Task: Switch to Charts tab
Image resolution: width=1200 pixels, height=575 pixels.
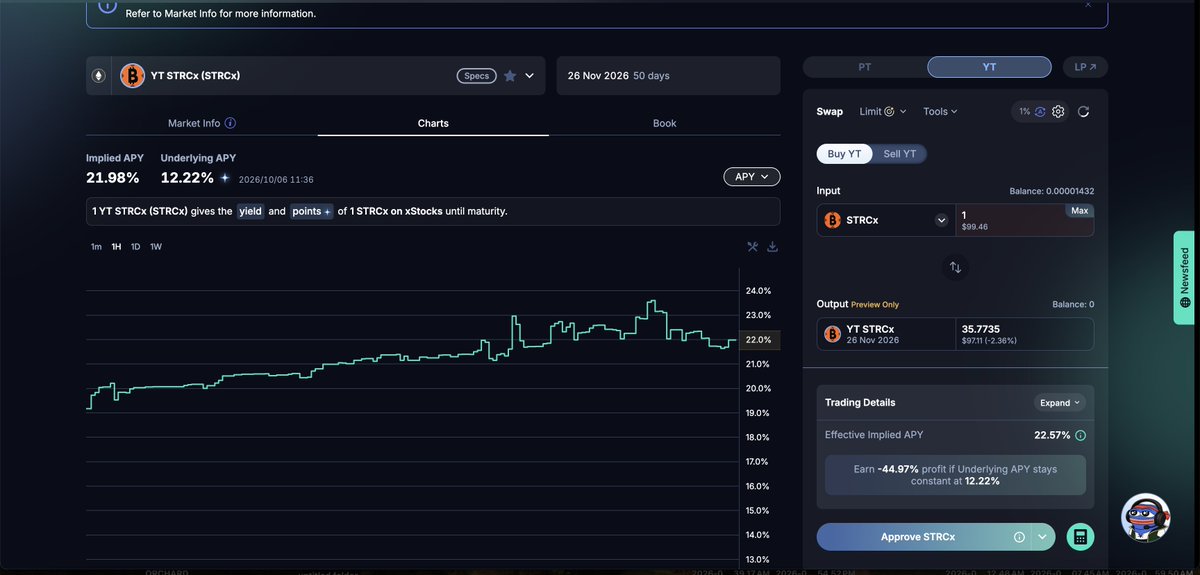Action: [x=433, y=123]
